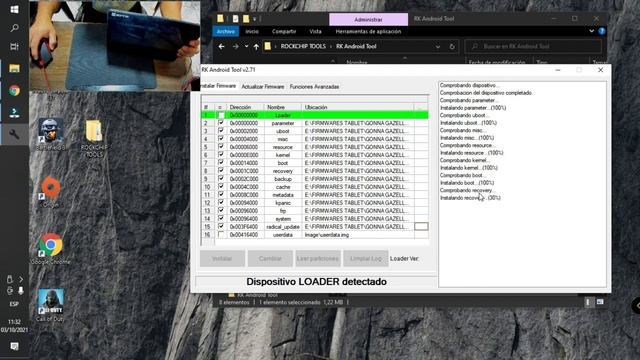640x360 pixels.
Task: Uncheck the kernel partition checkbox
Action: pyautogui.click(x=221, y=155)
